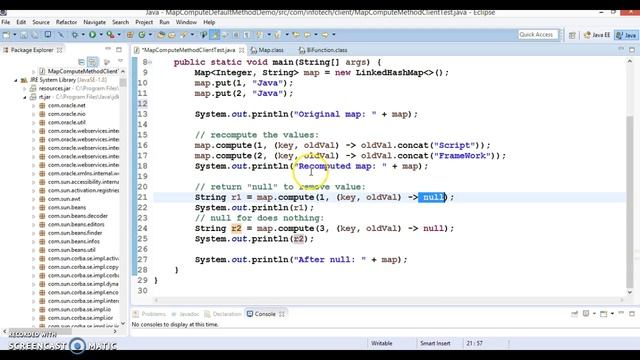Select MapComputeMethodClient file in explorer
Image resolution: width=640 pixels, height=360 pixels.
82,71
